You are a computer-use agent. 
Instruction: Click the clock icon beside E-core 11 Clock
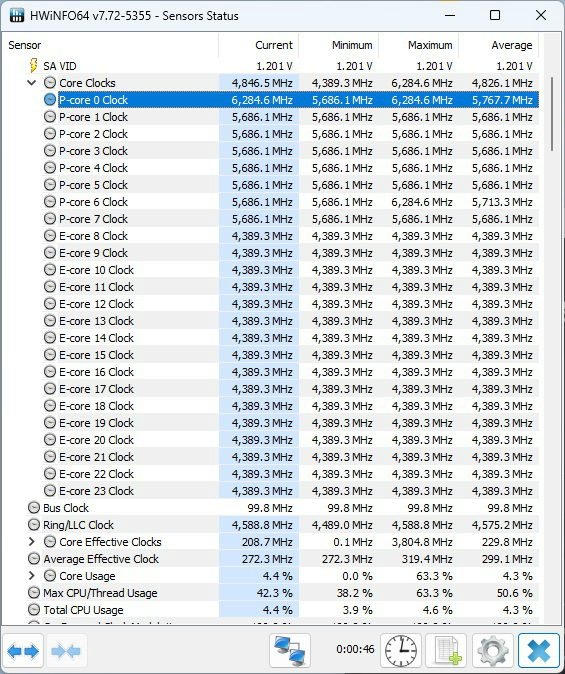click(x=50, y=287)
